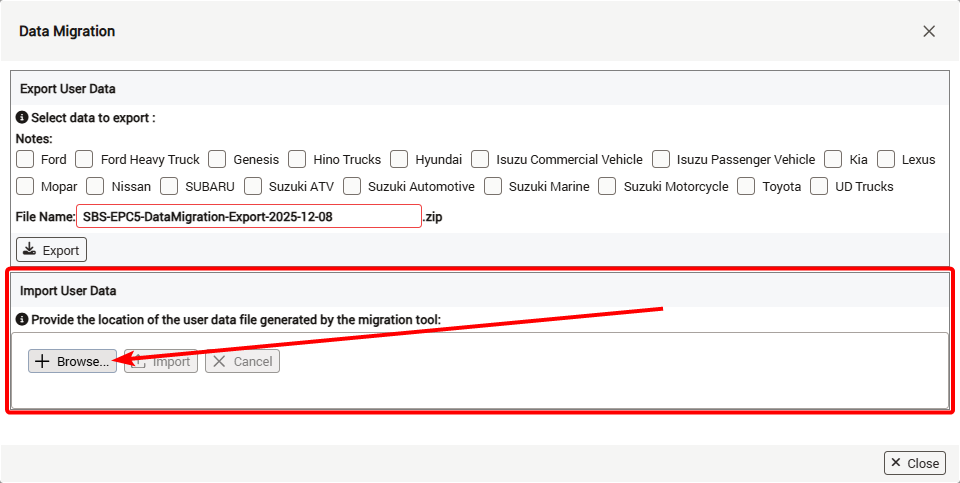Viewport: 960px width, 483px height.
Task: Check the Ford checkbox
Action: pos(26,159)
